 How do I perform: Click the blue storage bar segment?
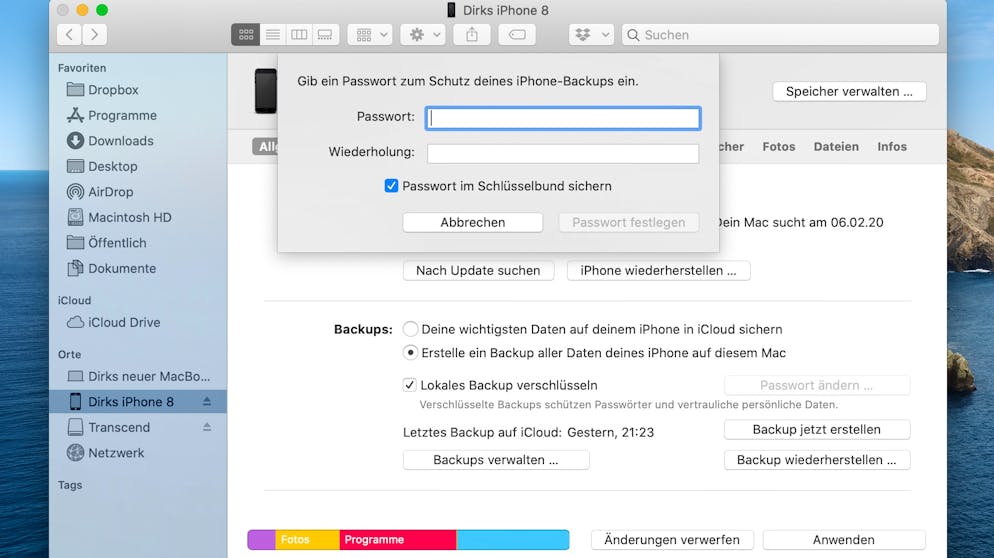pos(513,540)
